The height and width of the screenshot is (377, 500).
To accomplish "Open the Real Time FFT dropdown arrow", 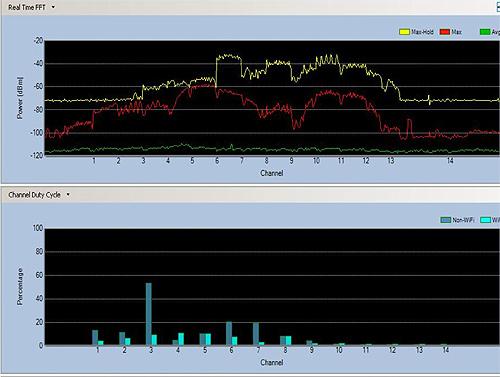I will pos(53,7).
